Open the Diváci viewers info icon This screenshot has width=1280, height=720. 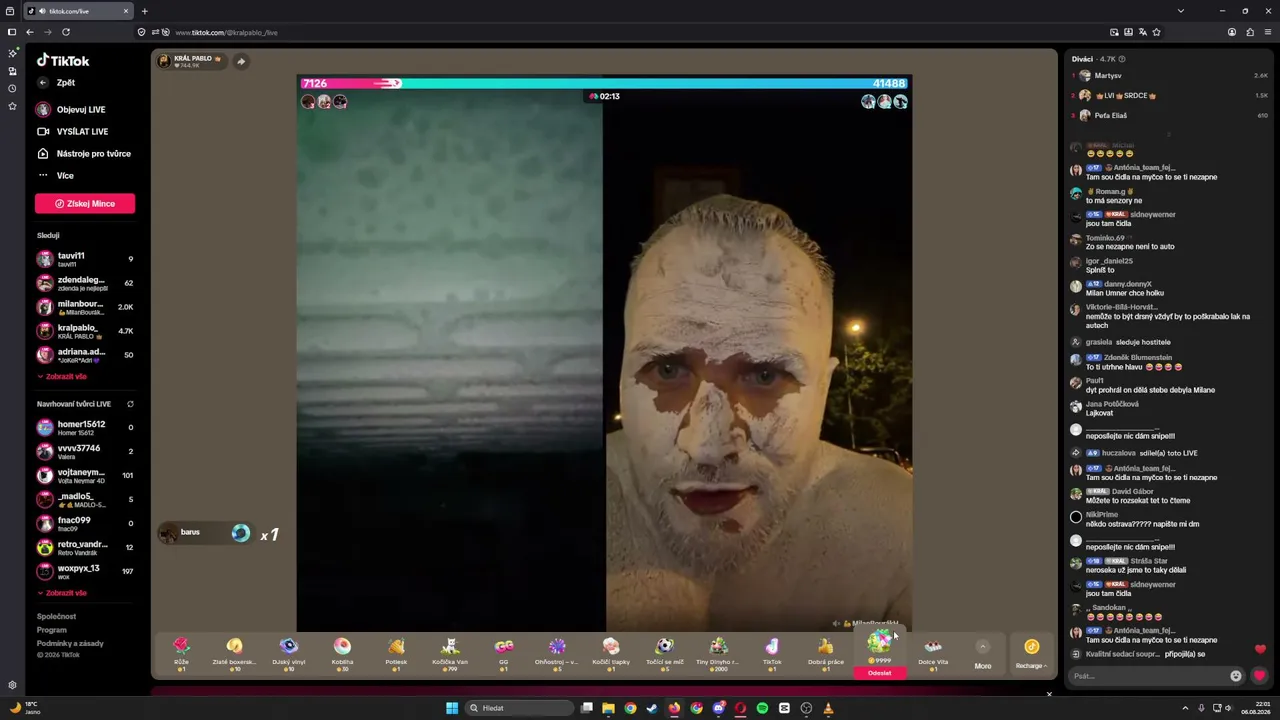click(x=1122, y=59)
